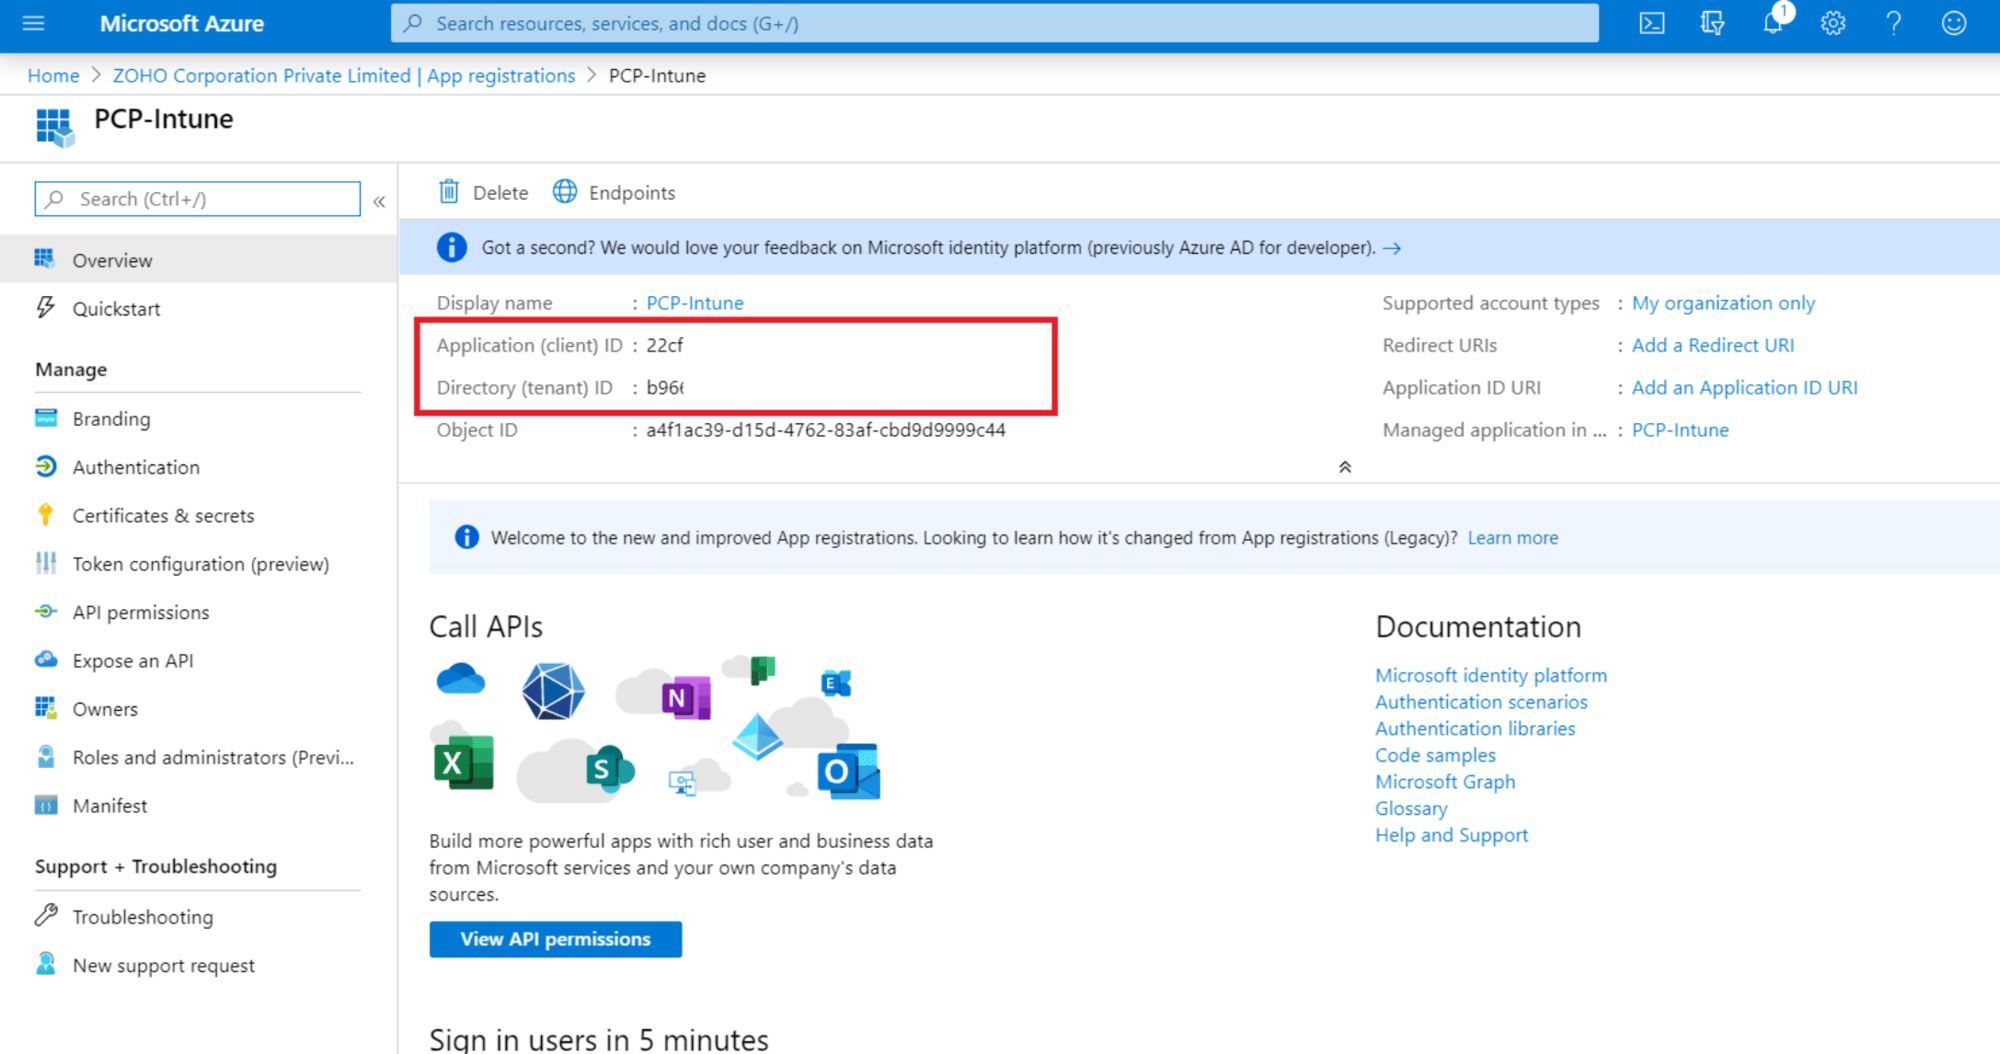Click feedback banner arrow link
Image resolution: width=2000 pixels, height=1054 pixels.
1392,248
